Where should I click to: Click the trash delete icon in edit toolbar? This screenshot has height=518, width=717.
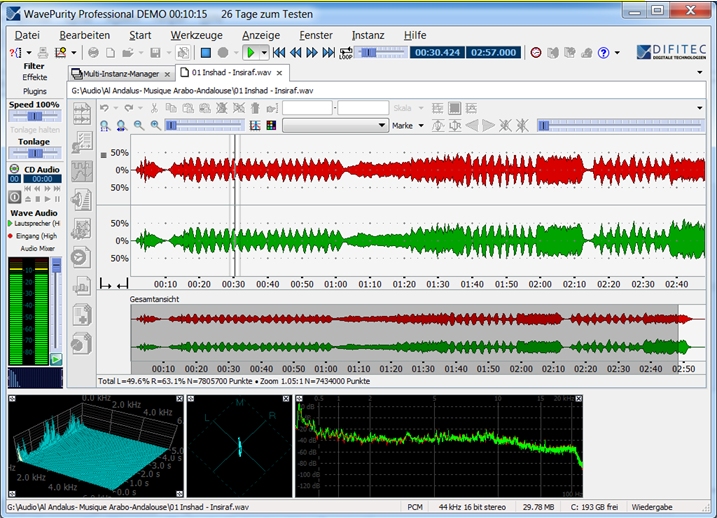255,108
